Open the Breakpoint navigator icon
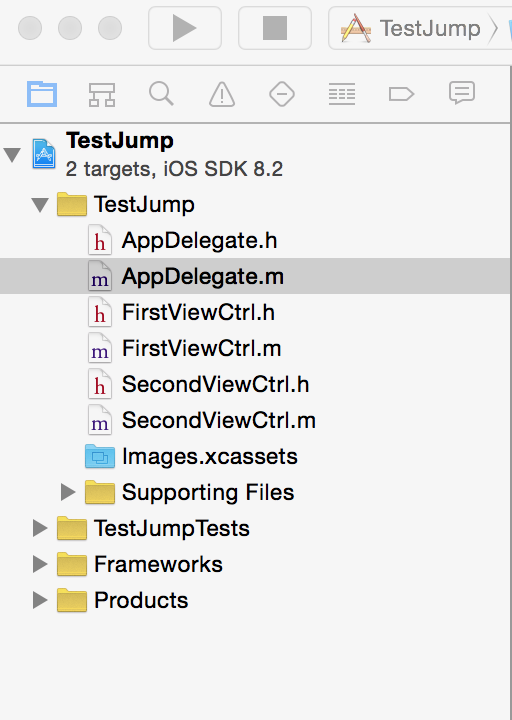 pyautogui.click(x=401, y=94)
